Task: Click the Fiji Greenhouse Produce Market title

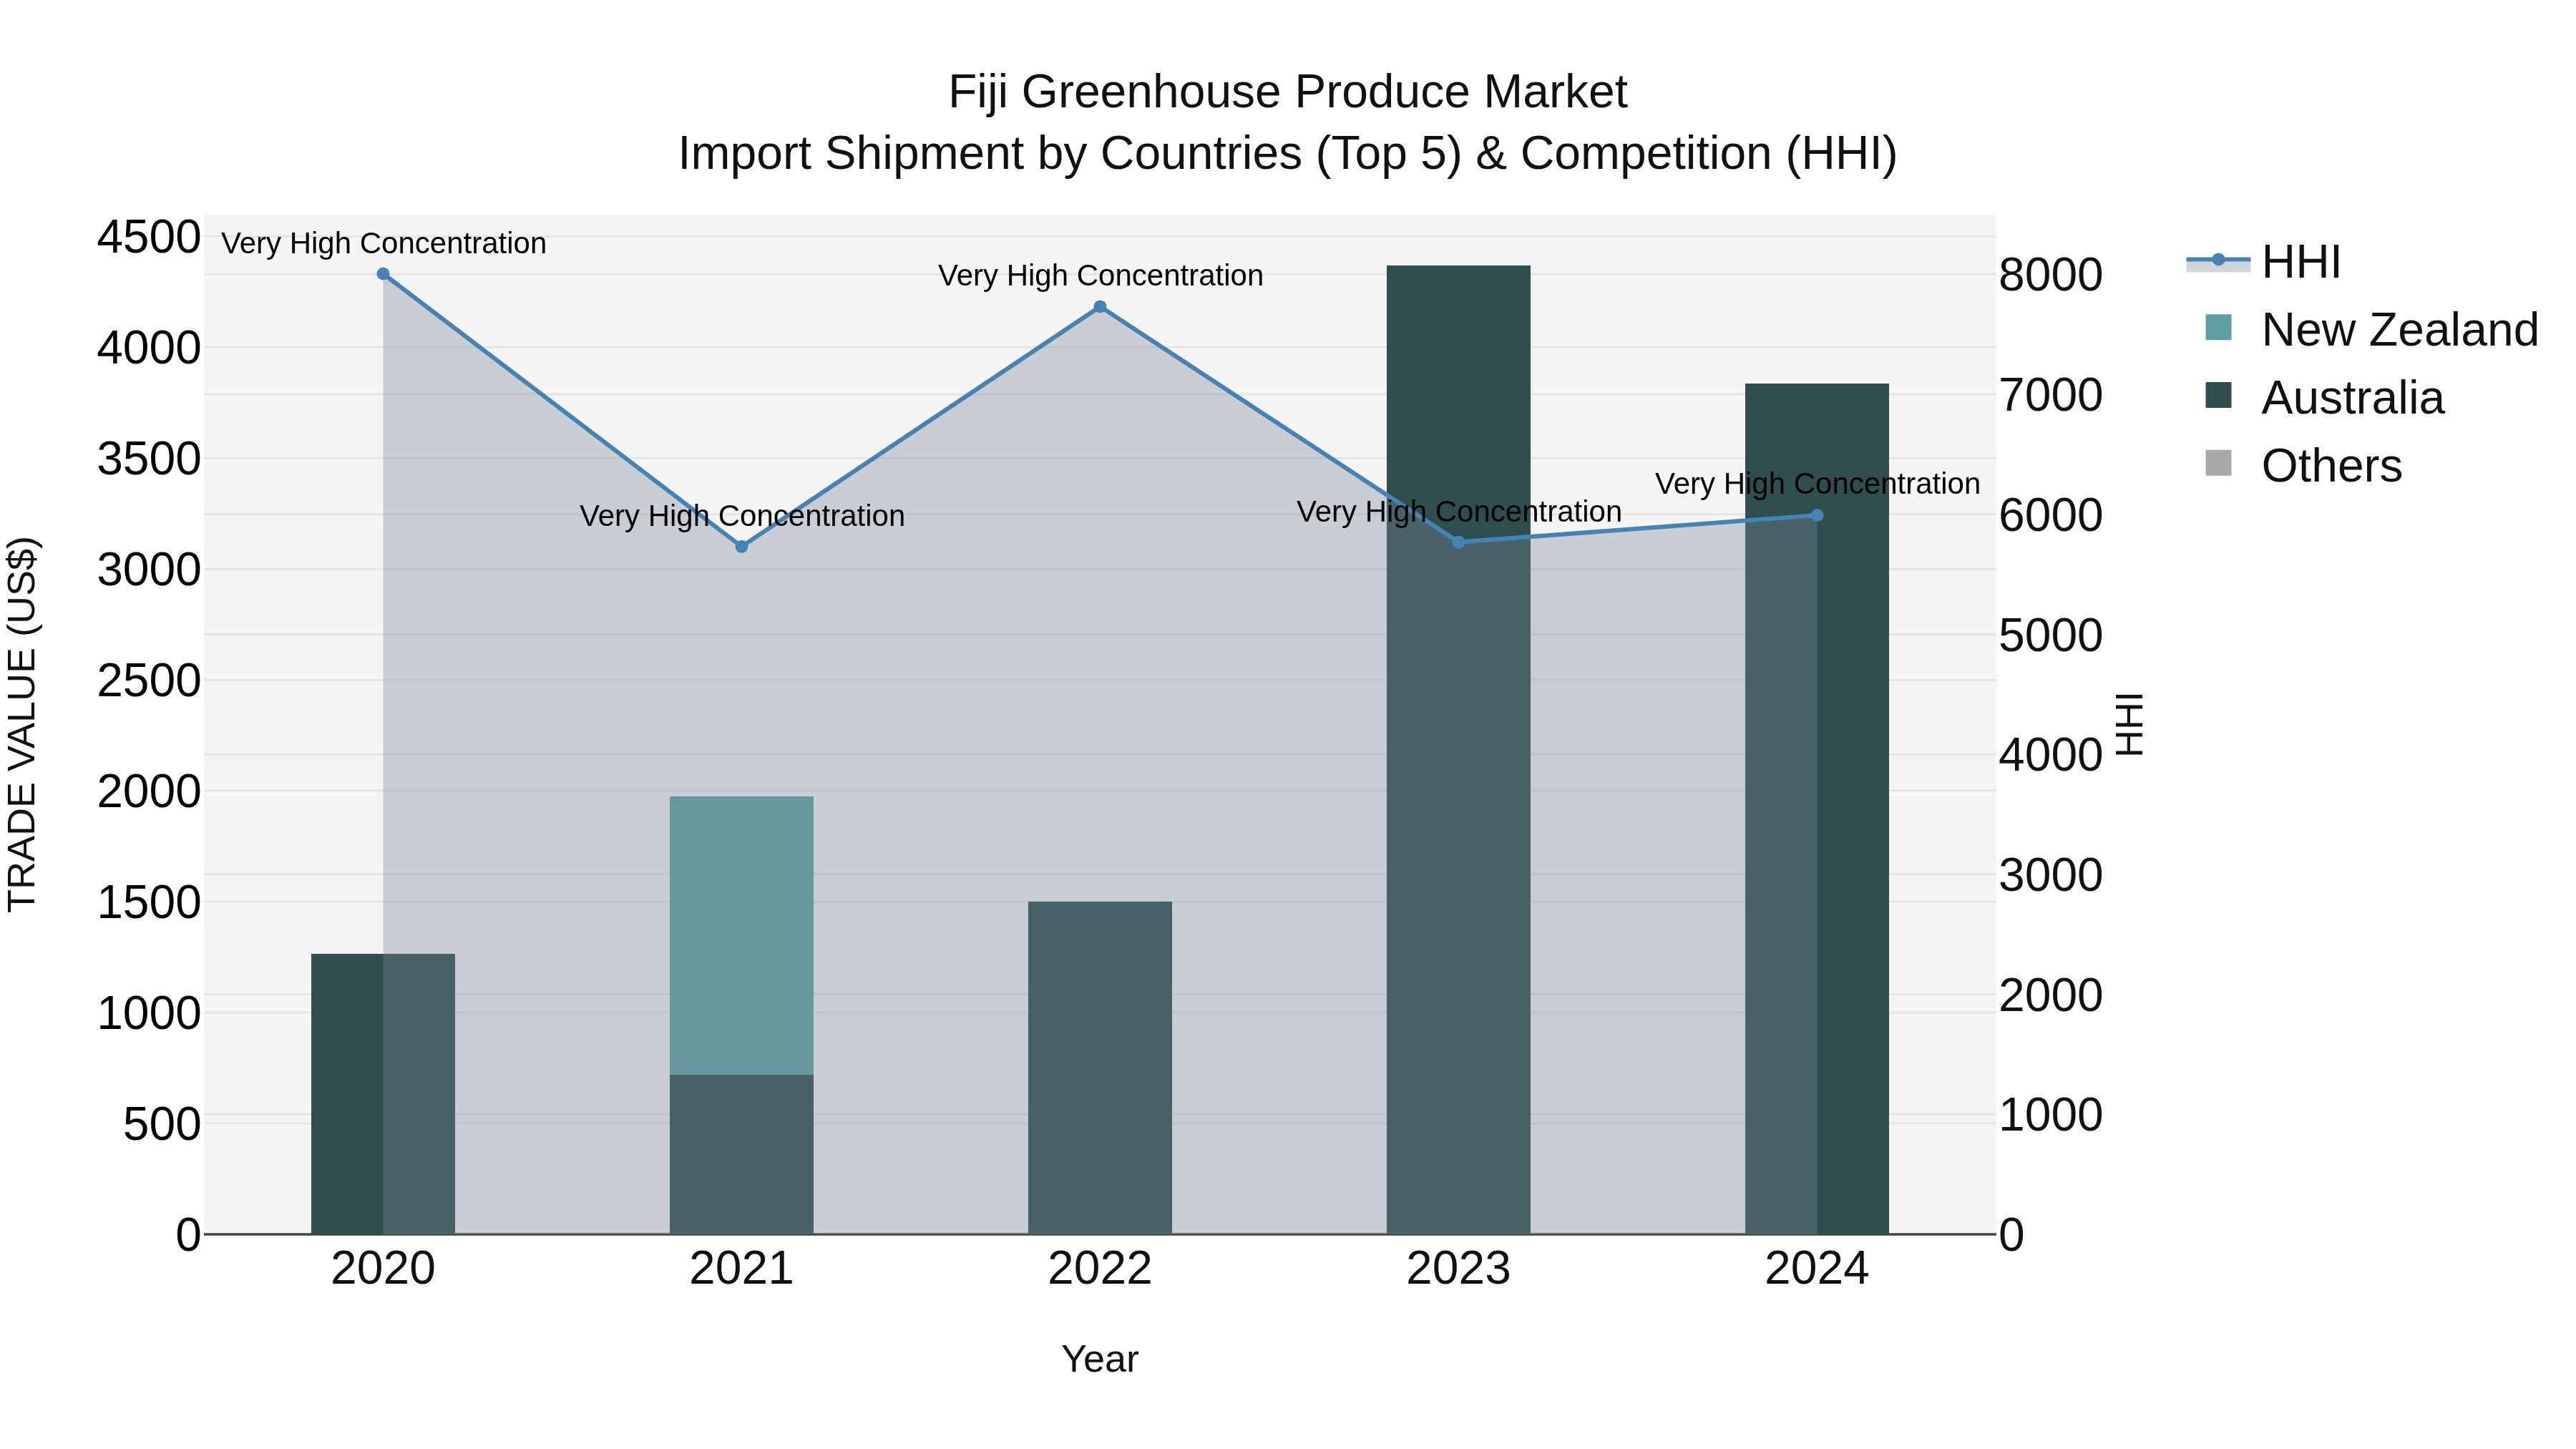Action: (1288, 92)
